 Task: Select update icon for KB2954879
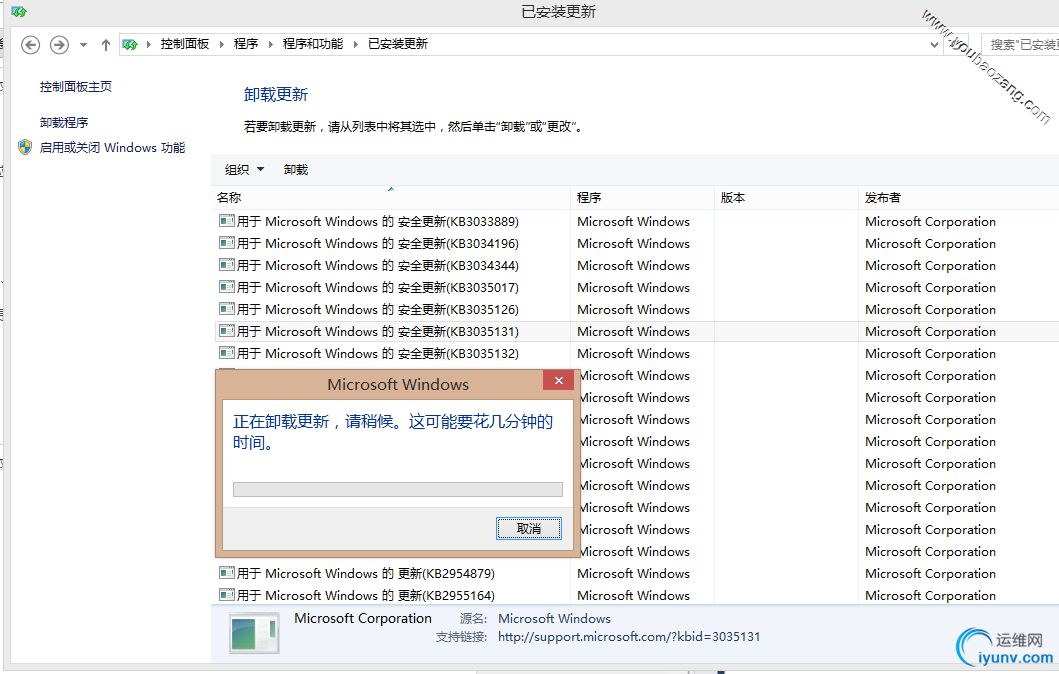(x=227, y=573)
